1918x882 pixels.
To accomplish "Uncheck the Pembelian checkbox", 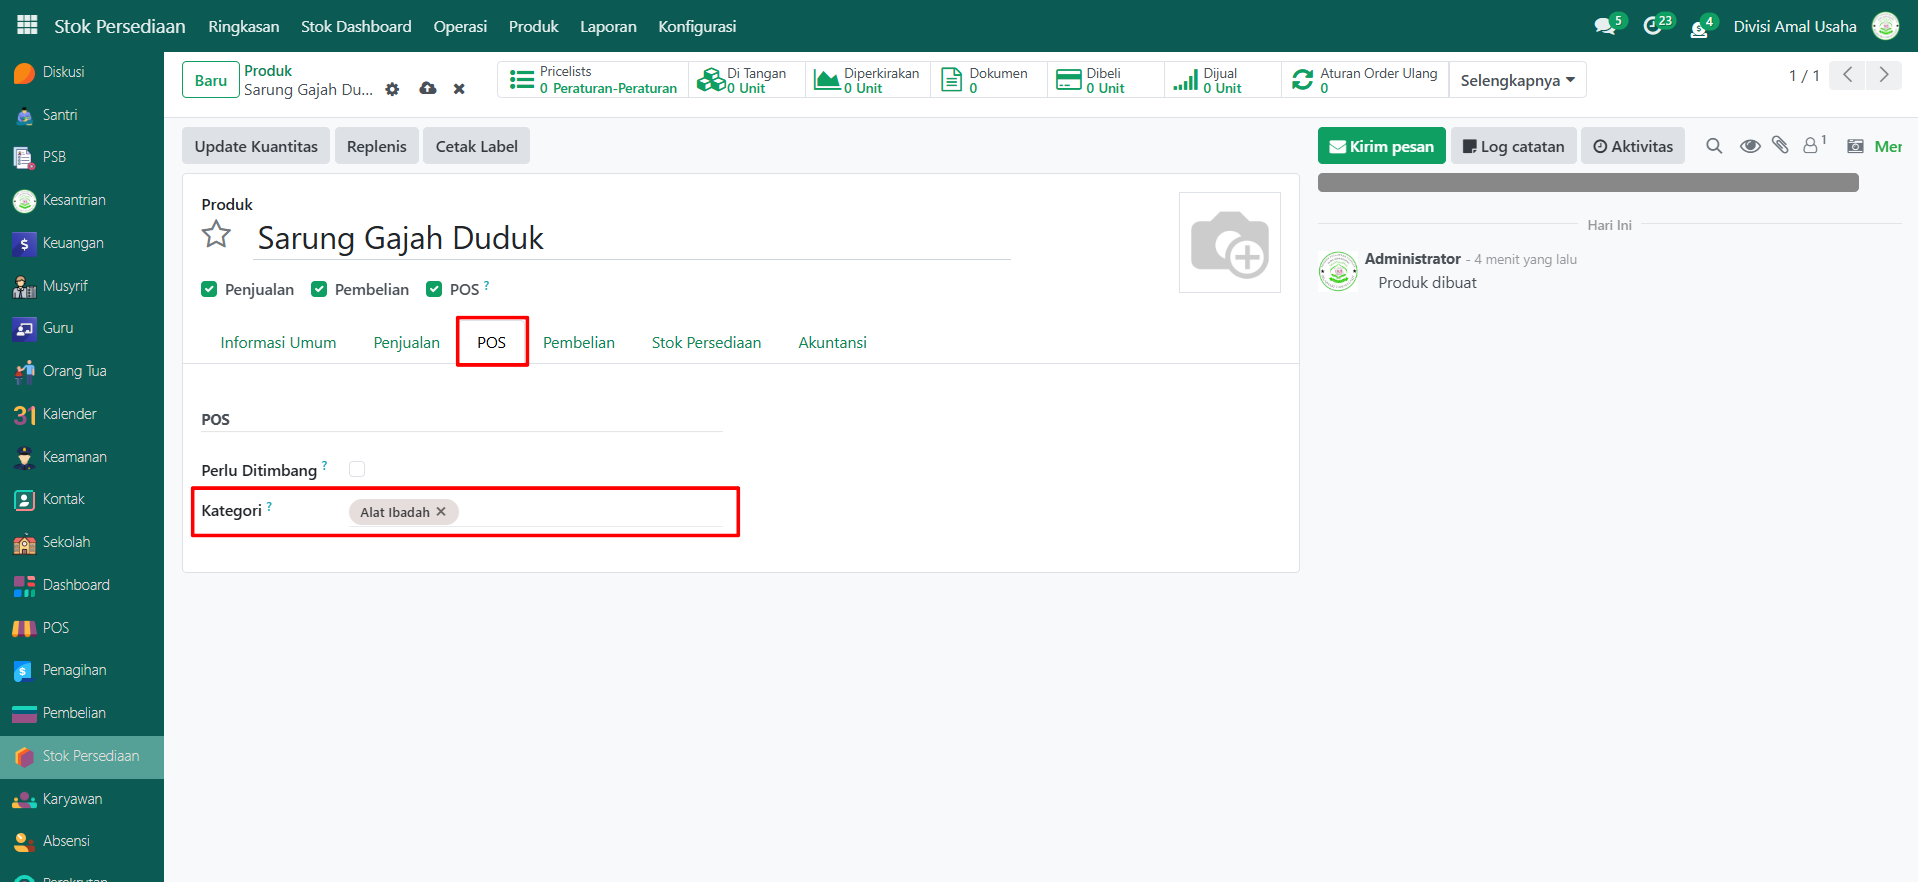I will (x=319, y=289).
